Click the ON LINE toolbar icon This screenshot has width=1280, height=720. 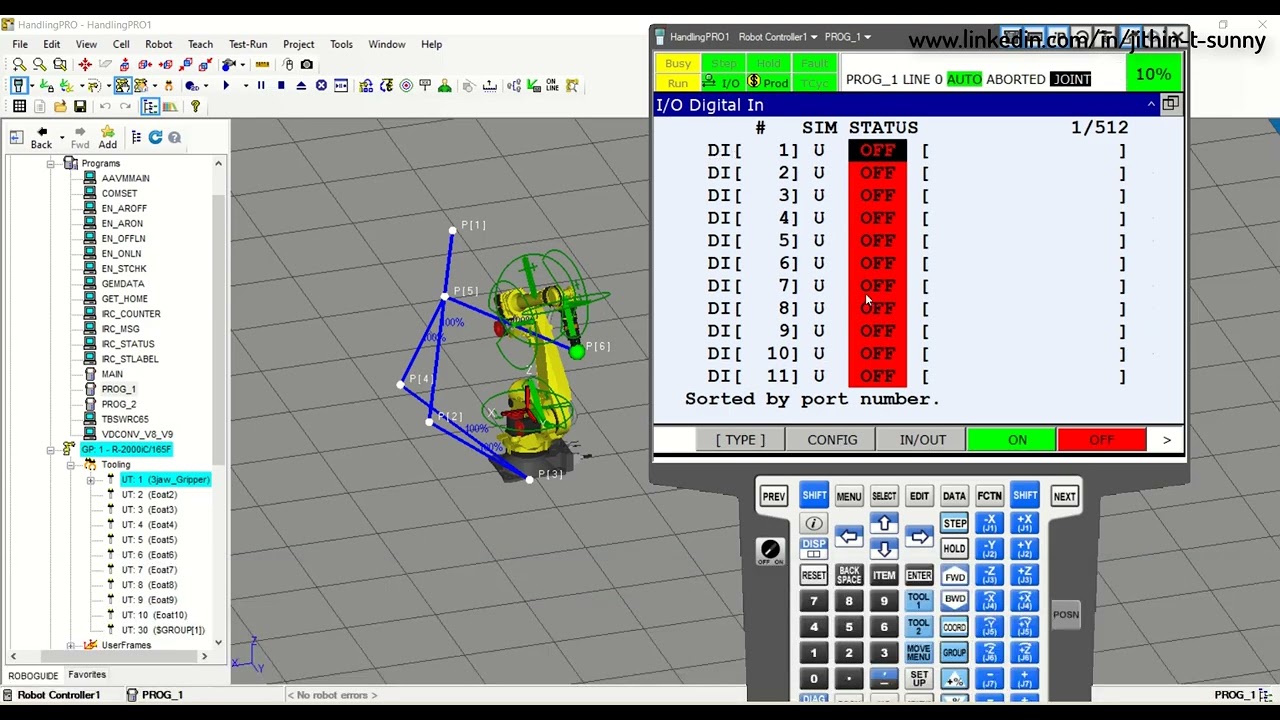point(552,86)
